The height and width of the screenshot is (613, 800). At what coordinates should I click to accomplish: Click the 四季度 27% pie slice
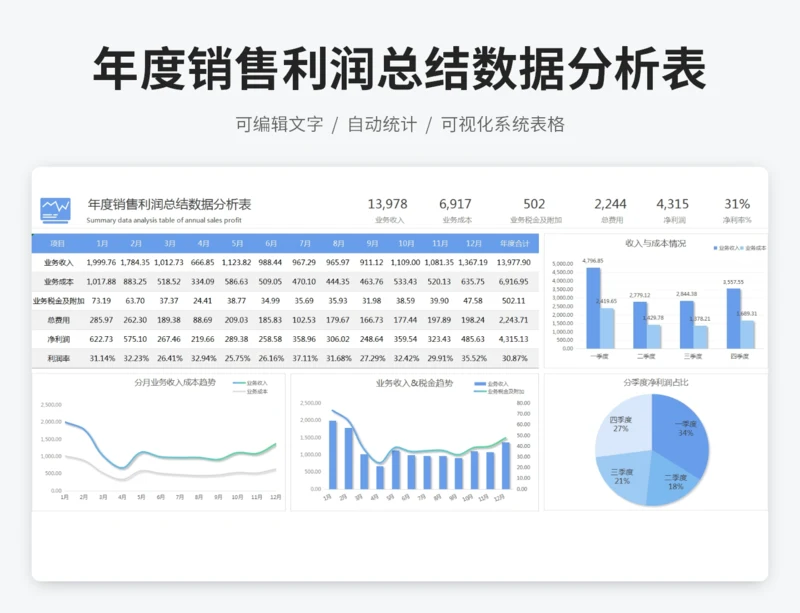click(622, 425)
